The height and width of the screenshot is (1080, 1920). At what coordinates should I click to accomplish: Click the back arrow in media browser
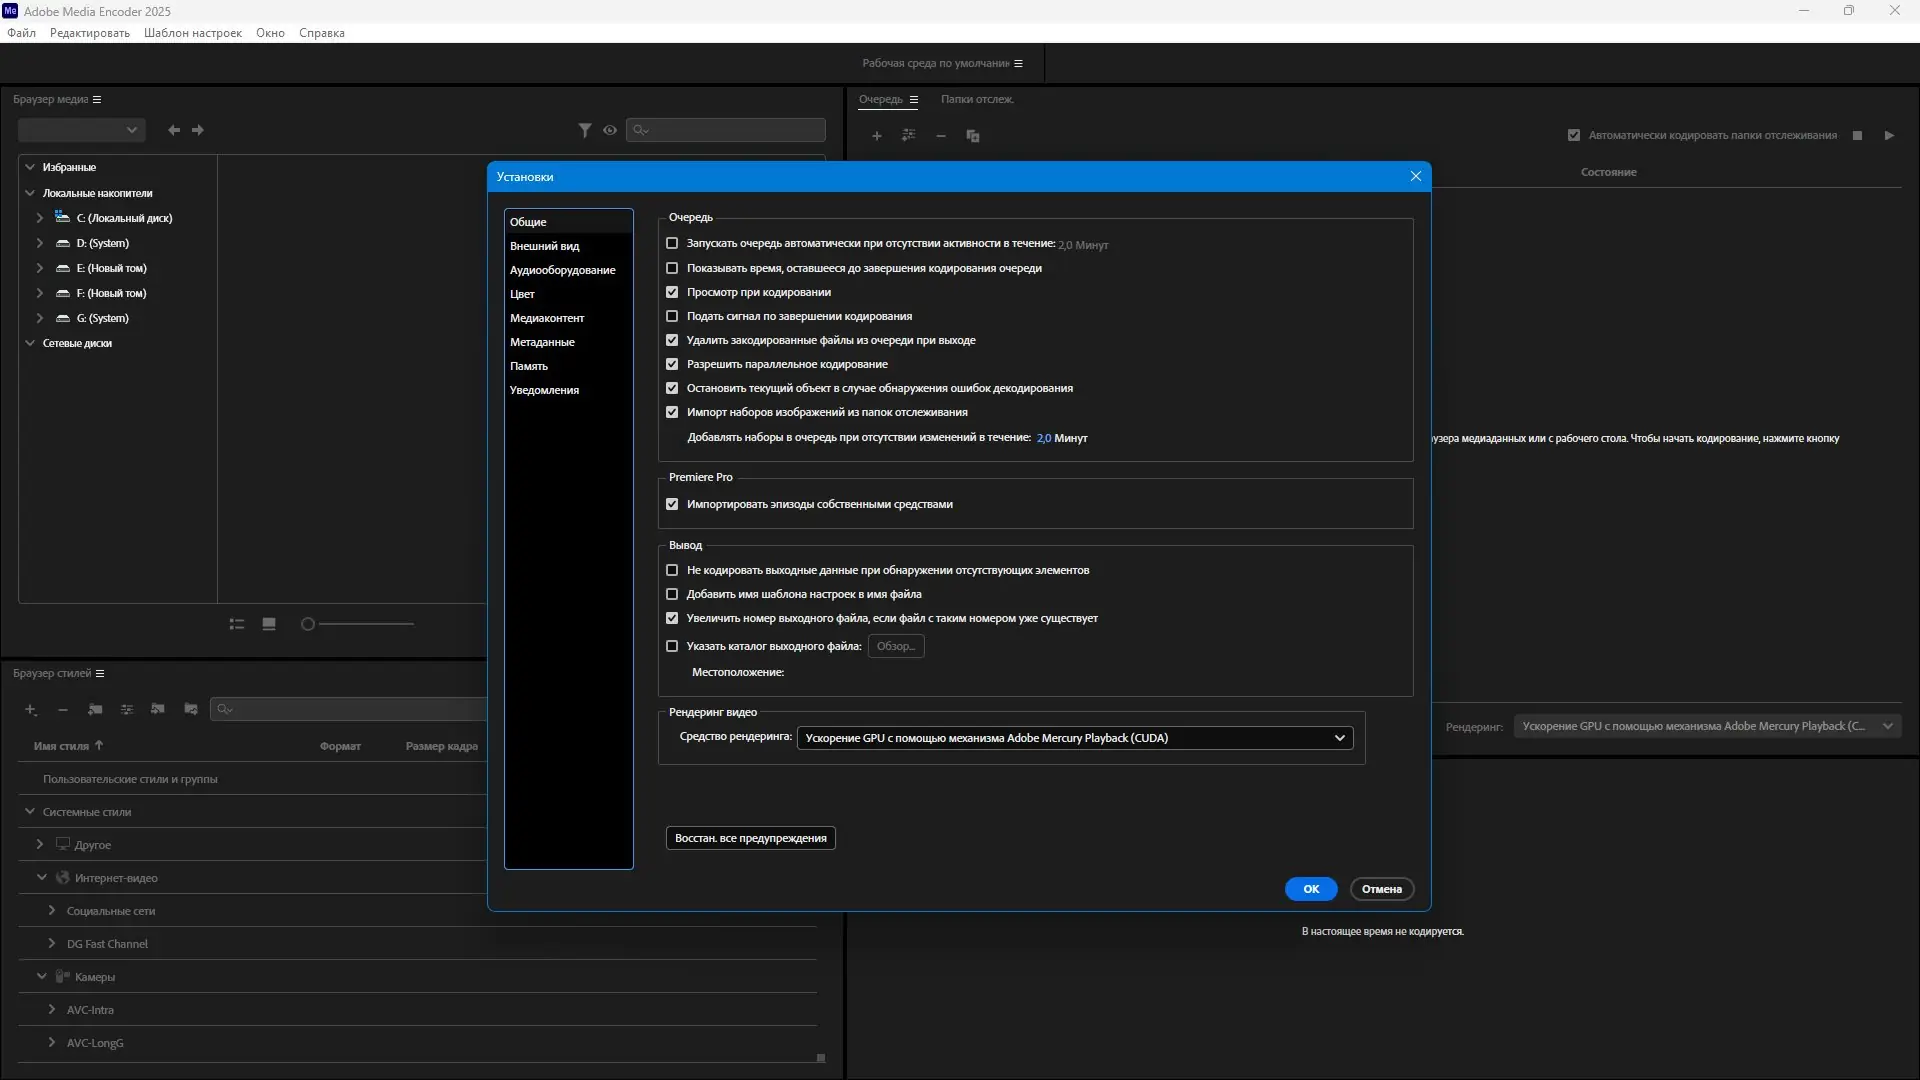[x=174, y=130]
